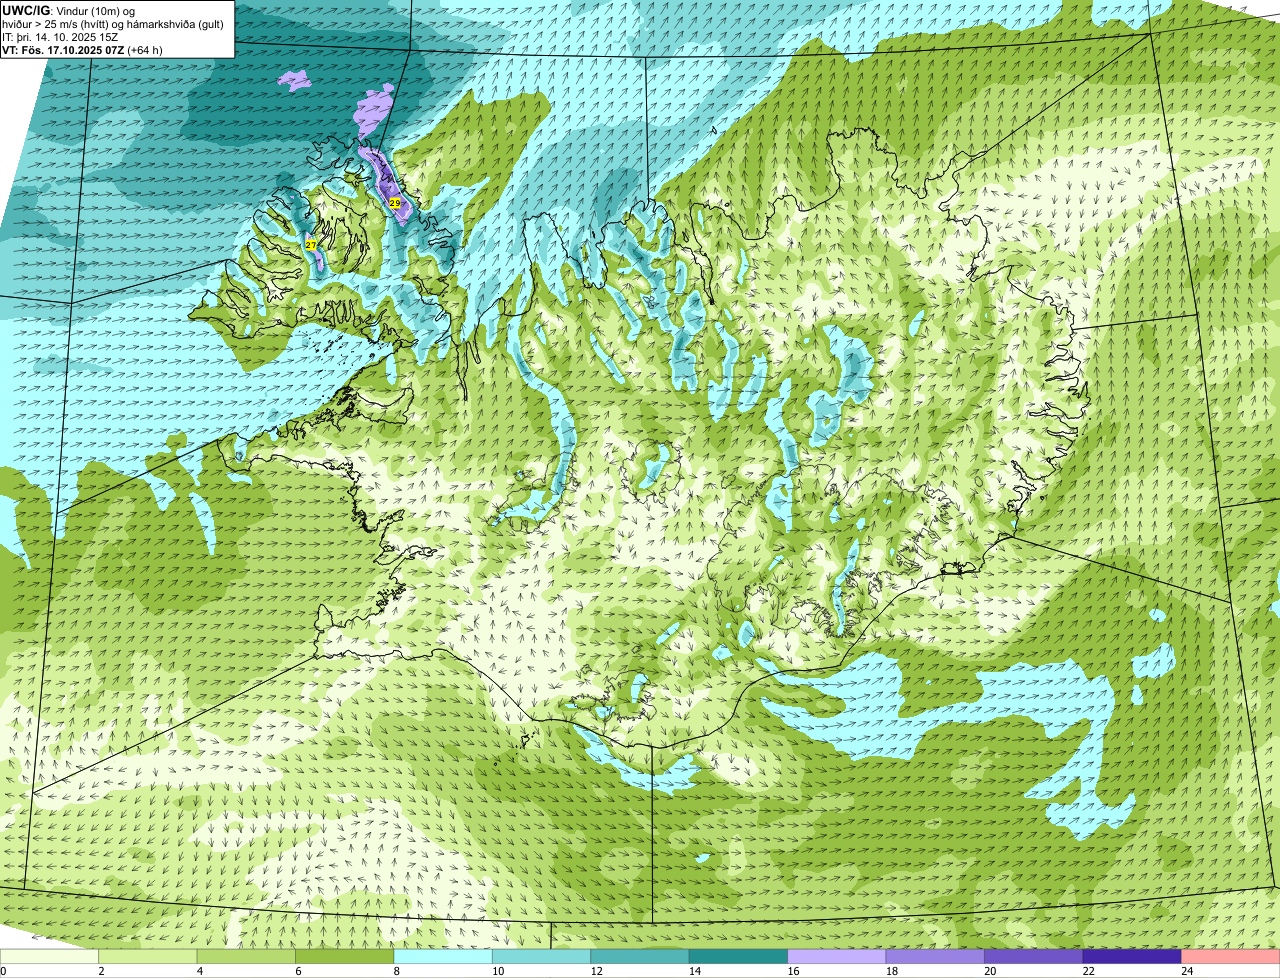This screenshot has width=1280, height=978.
Task: Click the yellow gust label 29
Action: tap(395, 203)
